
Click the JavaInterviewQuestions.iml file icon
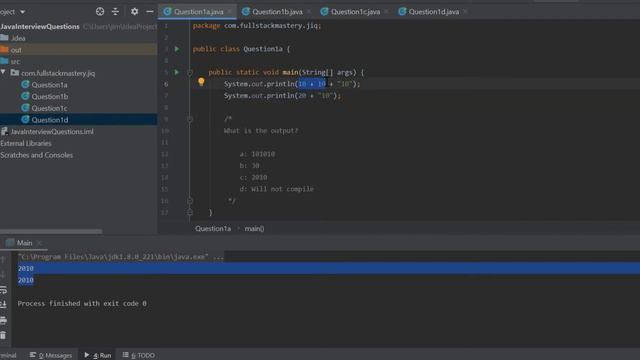4,131
